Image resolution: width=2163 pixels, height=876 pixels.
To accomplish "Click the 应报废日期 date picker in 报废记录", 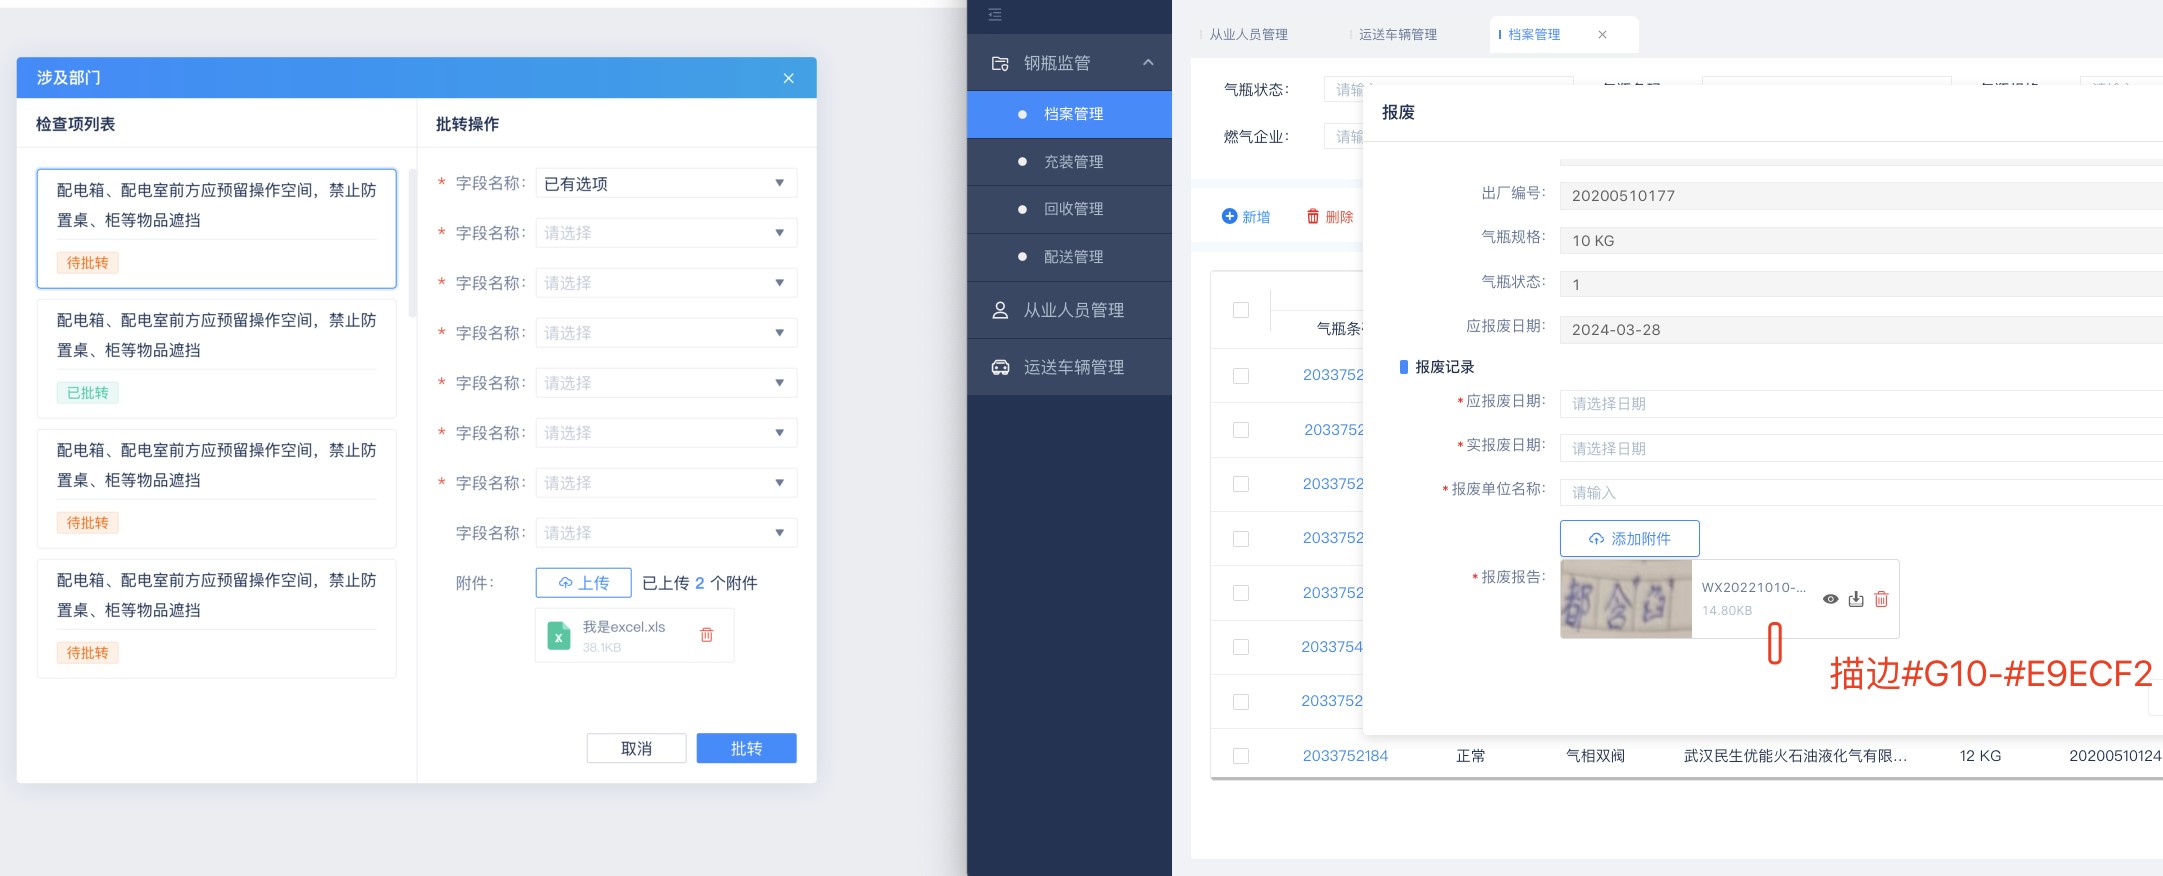I will 1861,404.
